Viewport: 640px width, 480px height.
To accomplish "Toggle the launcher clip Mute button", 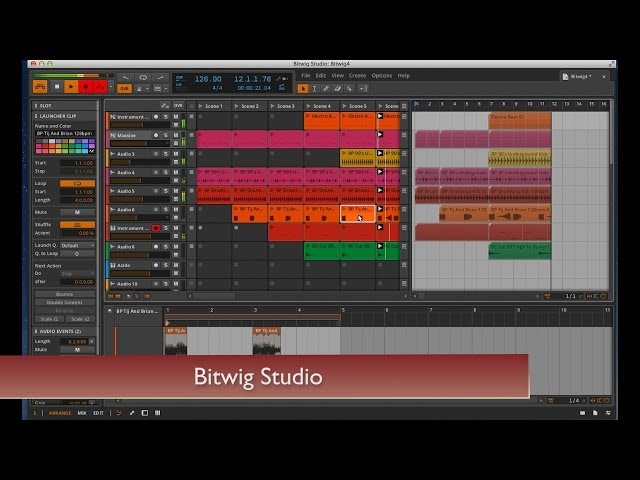I will [77, 212].
